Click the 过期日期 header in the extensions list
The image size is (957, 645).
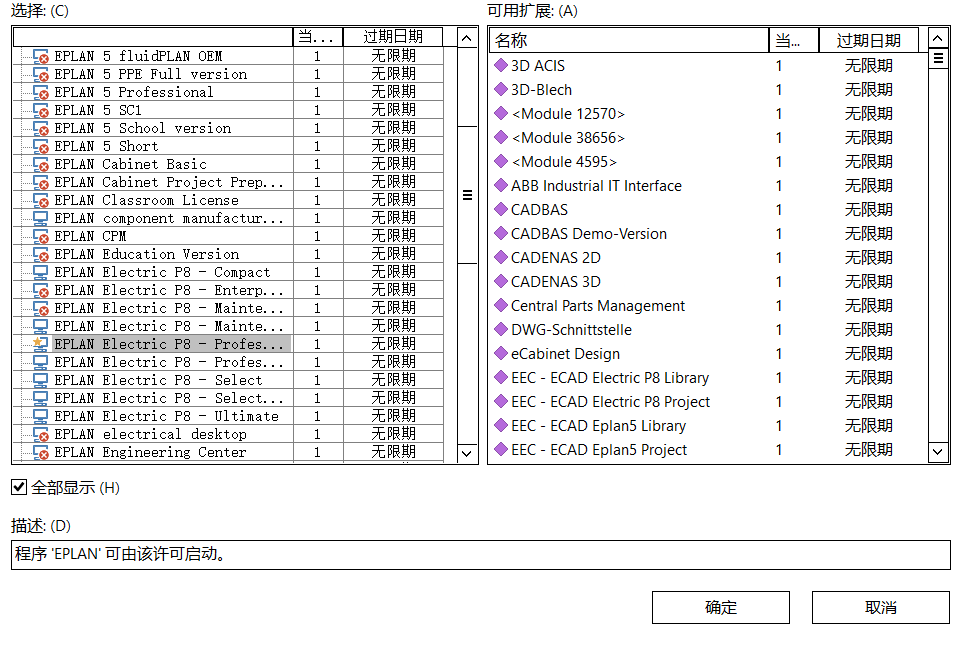point(868,40)
